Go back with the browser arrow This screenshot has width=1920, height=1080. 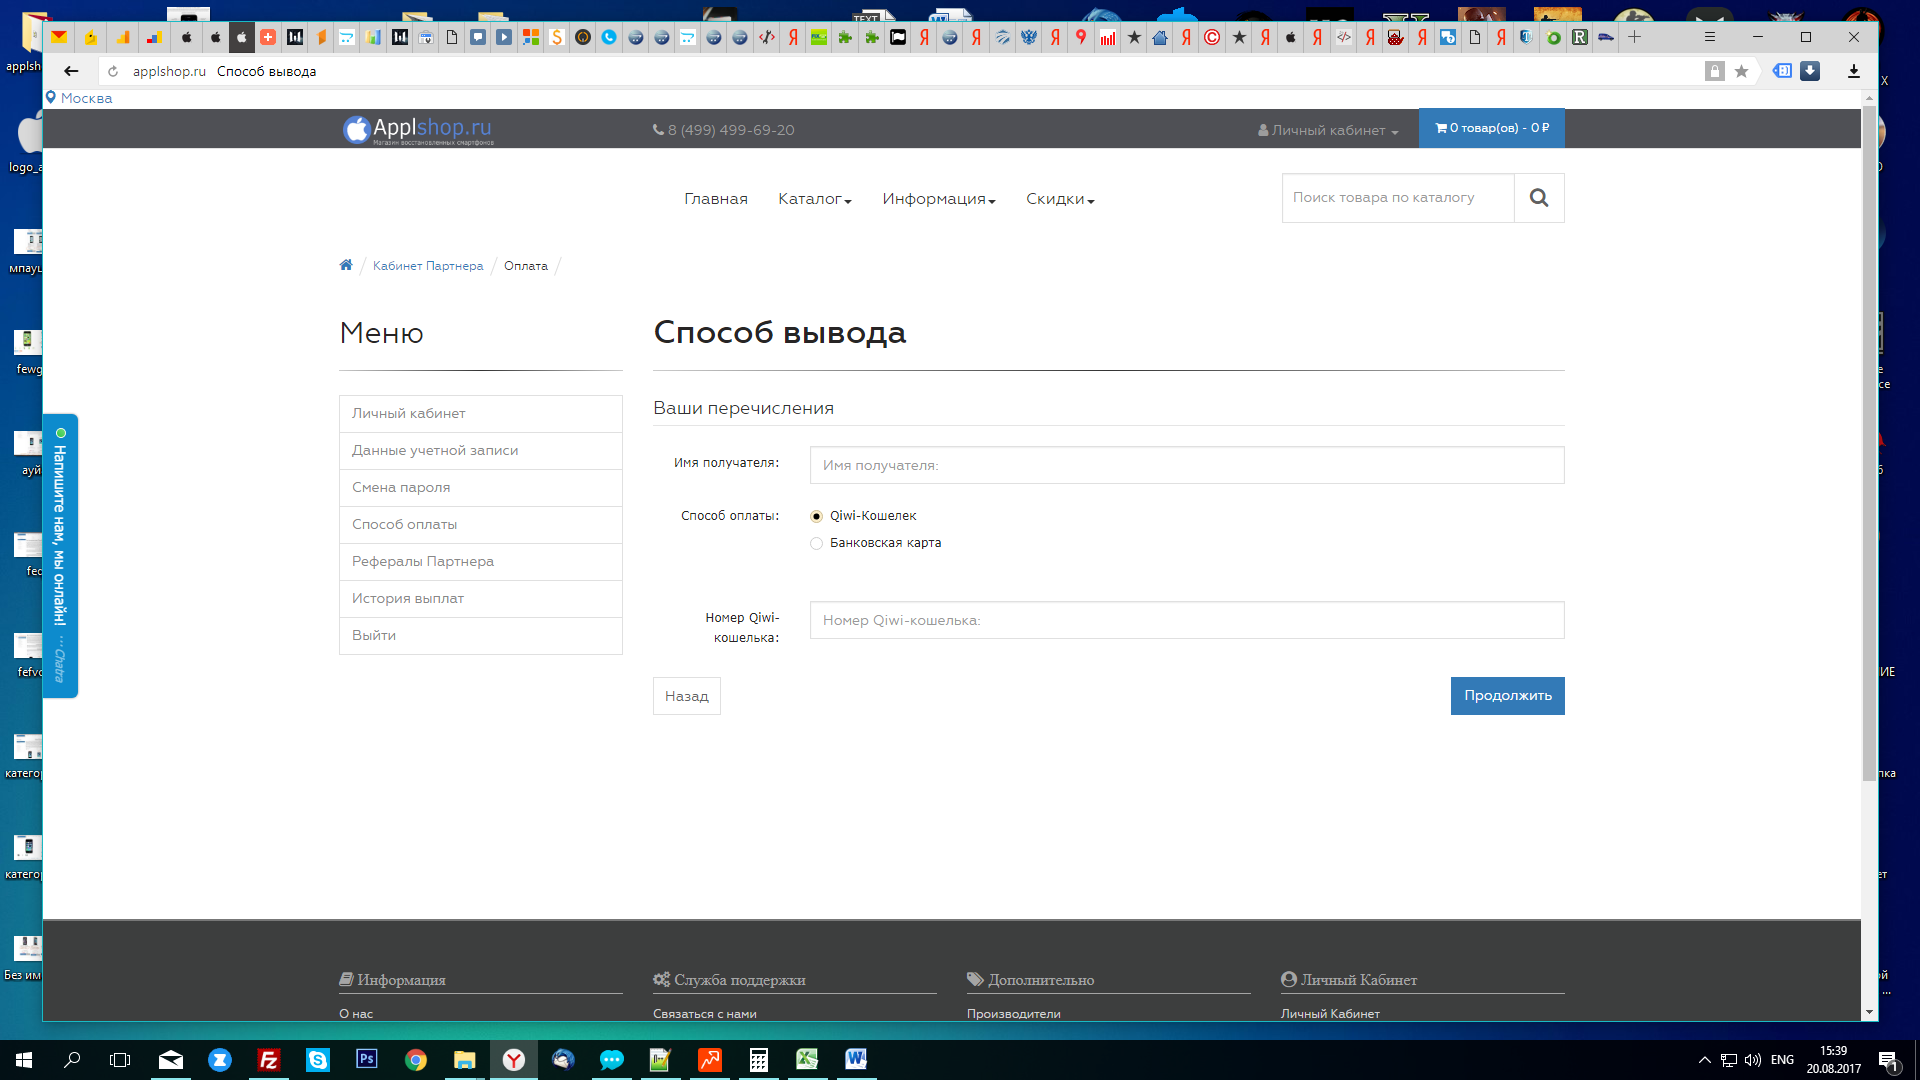71,71
